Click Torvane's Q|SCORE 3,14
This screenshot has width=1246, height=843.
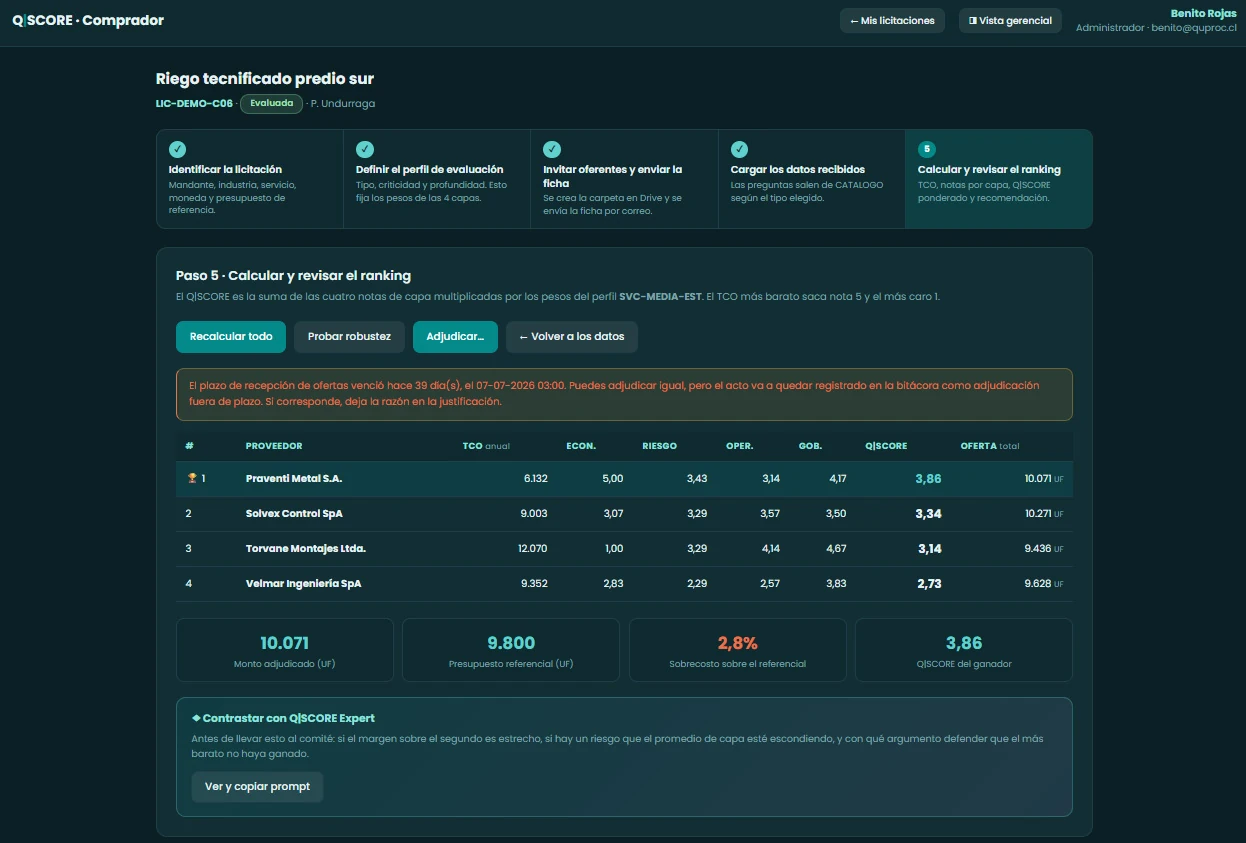[x=930, y=549]
